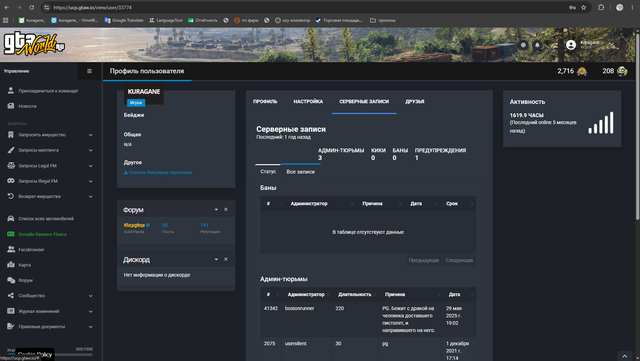Click the gold badge icon next to 2,716
Screen dimensions: 640x361
(582, 71)
